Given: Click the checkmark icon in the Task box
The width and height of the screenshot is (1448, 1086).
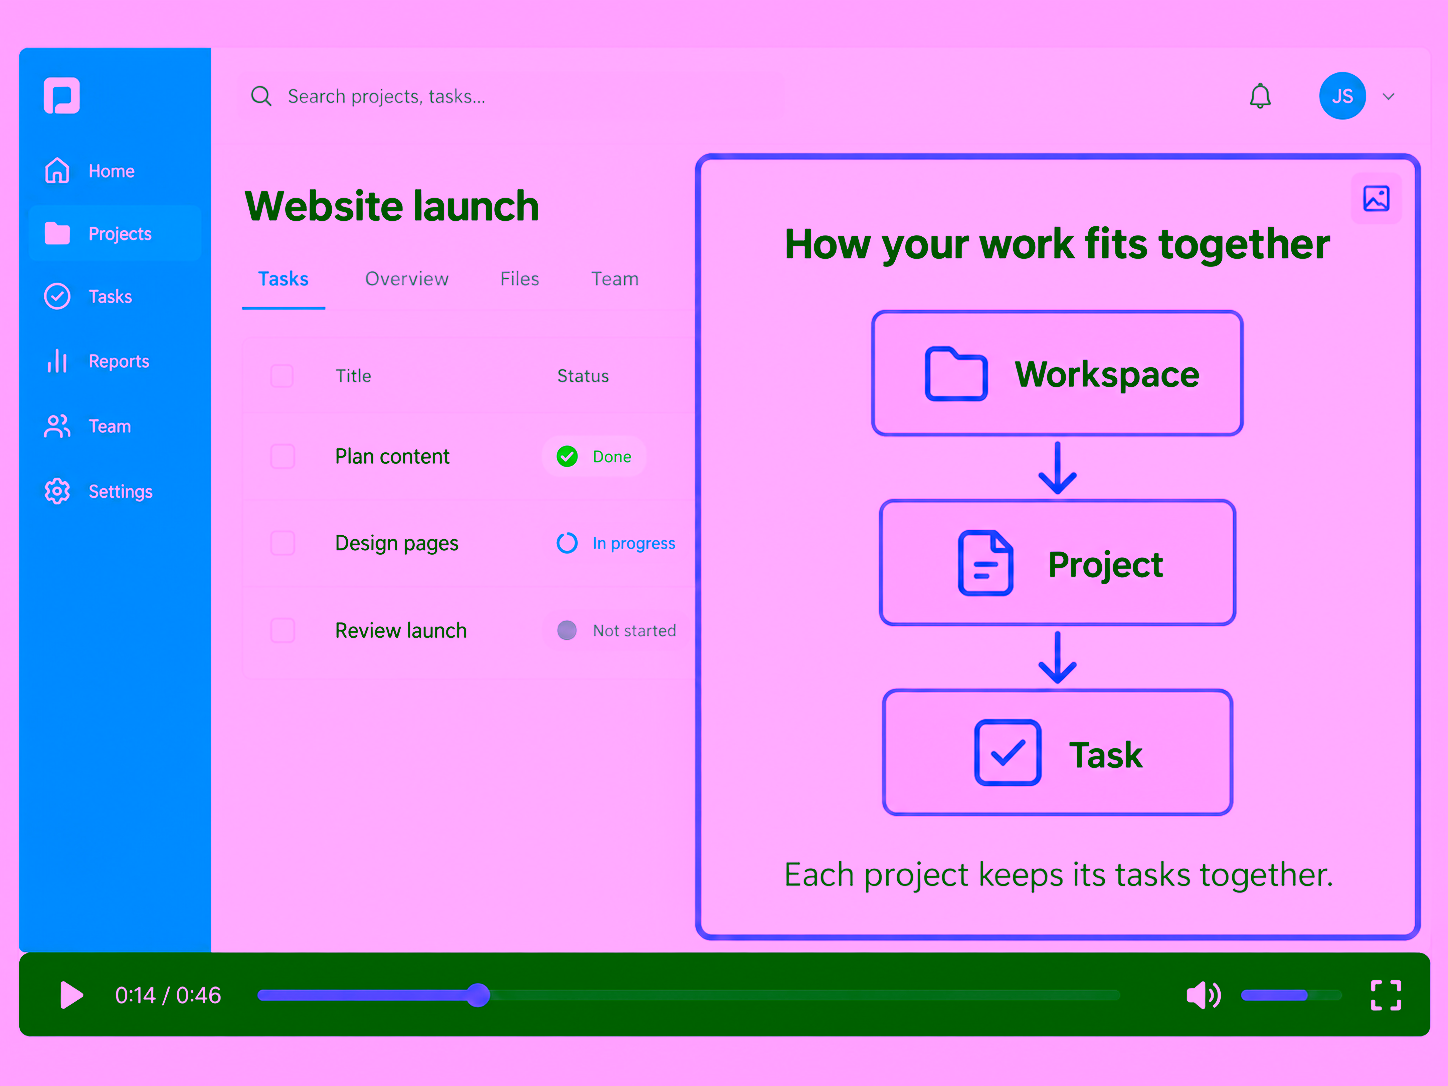Looking at the screenshot, I should (x=1008, y=752).
